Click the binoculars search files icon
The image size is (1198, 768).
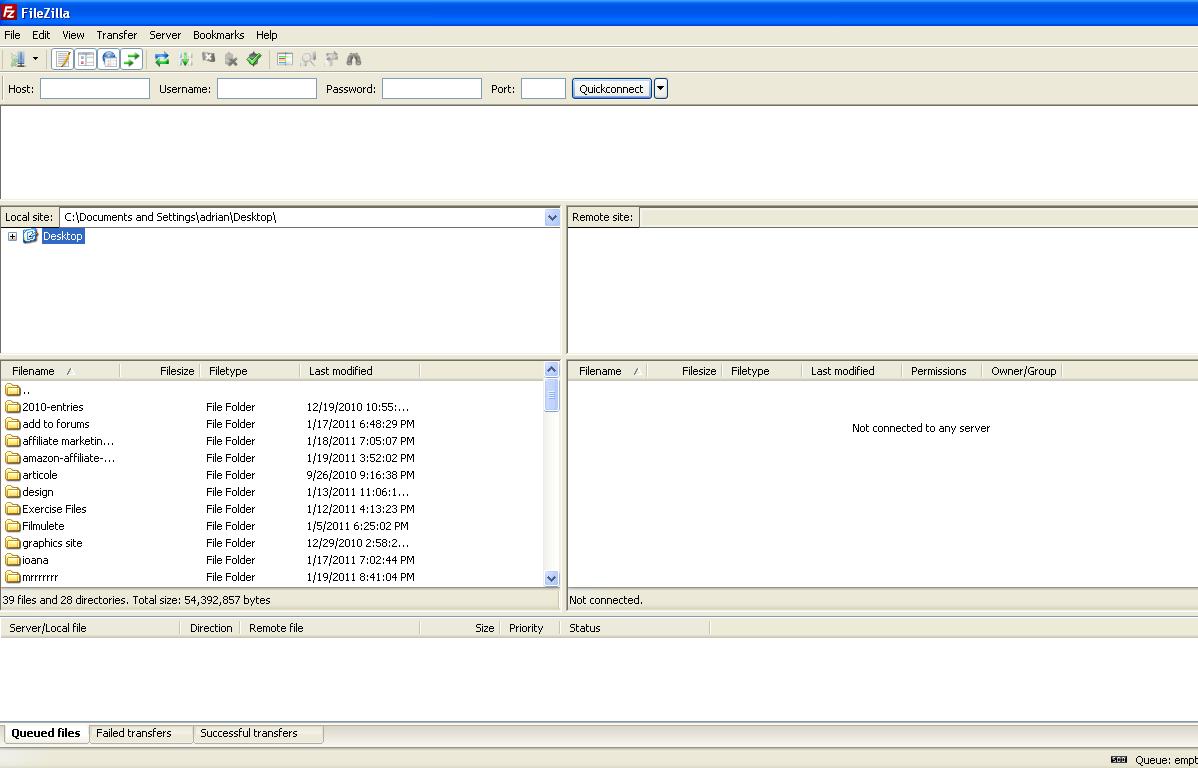[354, 59]
